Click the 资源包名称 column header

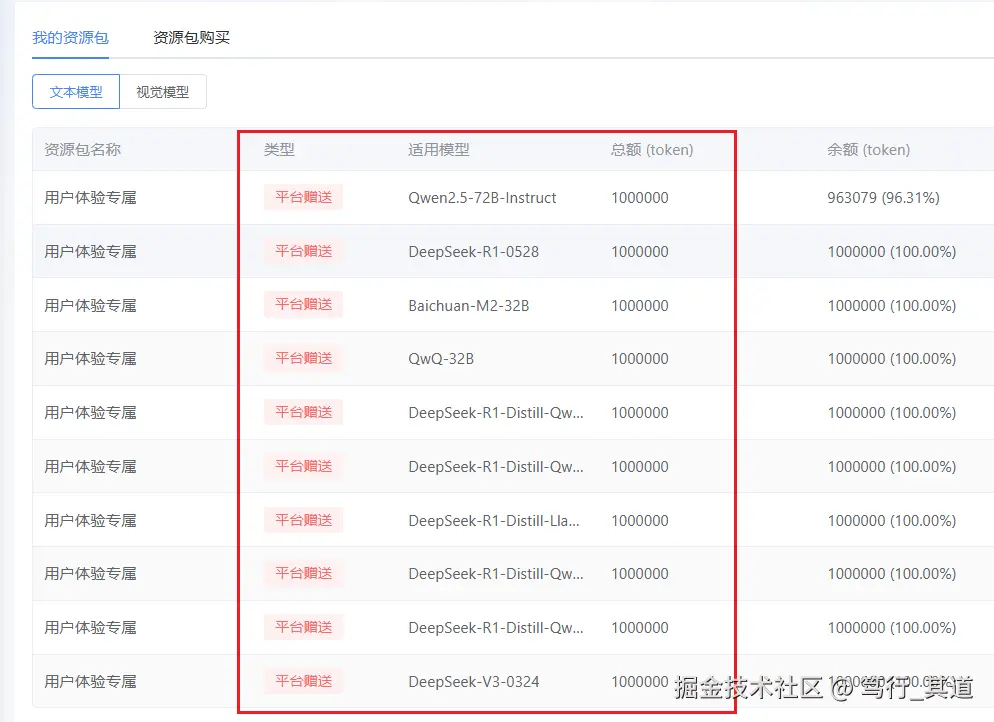pyautogui.click(x=82, y=150)
